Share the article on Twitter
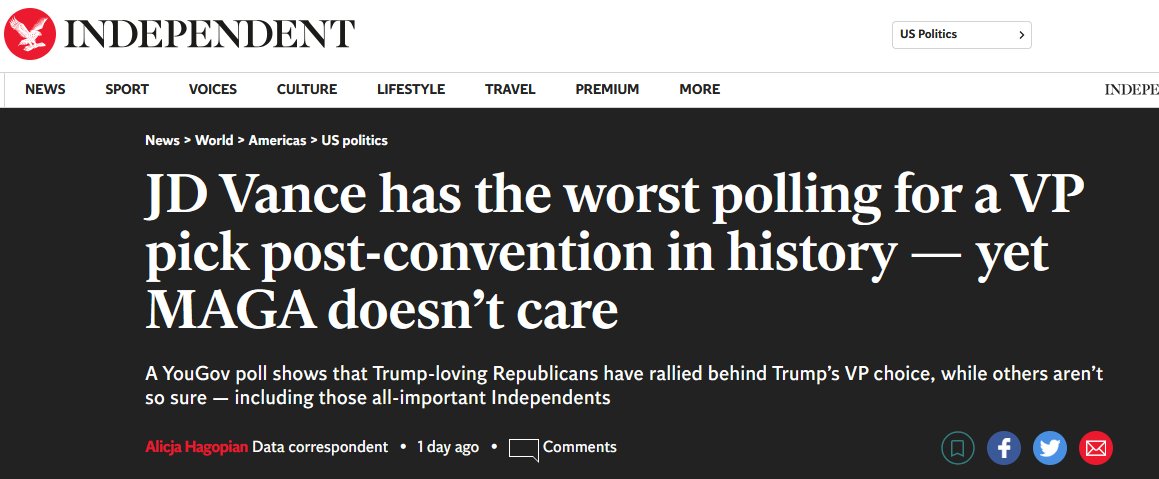 pyautogui.click(x=1050, y=448)
